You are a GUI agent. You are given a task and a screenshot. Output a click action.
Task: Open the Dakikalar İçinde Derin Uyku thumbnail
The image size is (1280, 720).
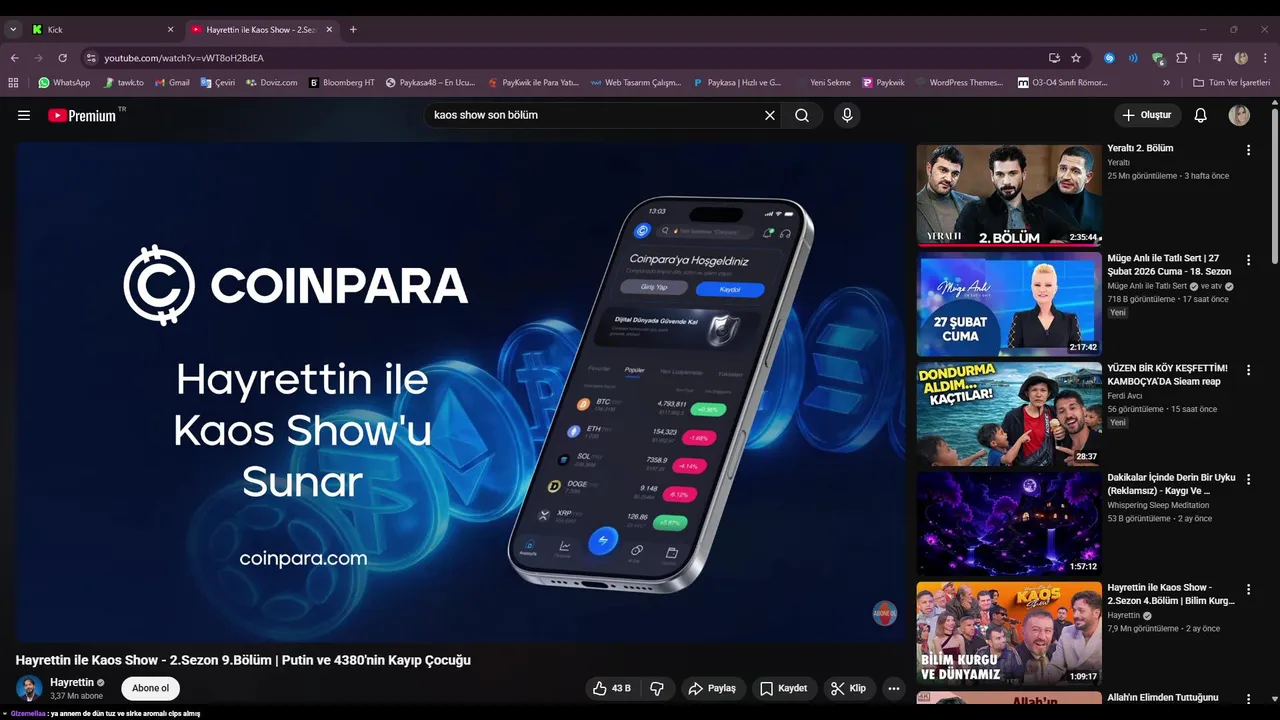(1009, 523)
